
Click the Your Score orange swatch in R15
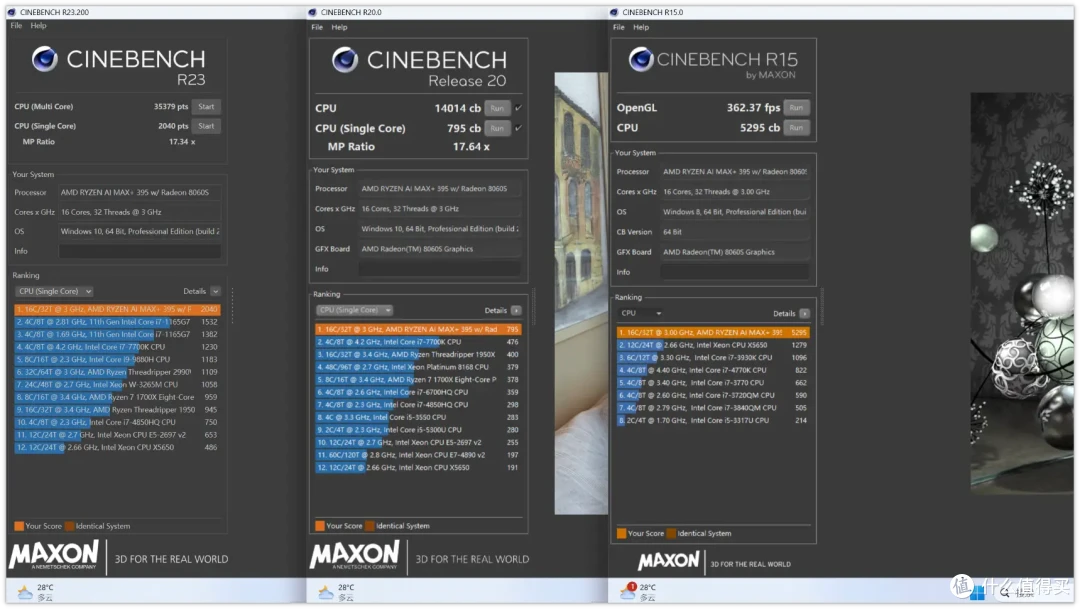(621, 534)
